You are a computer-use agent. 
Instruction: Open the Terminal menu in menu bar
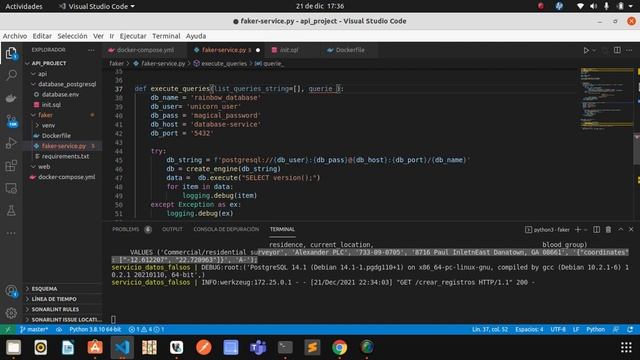166,36
